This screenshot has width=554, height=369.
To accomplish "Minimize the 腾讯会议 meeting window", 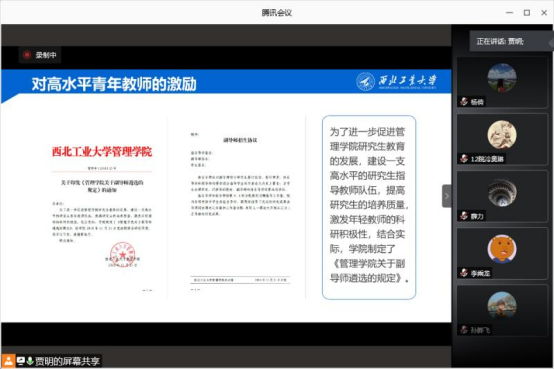I will (x=509, y=13).
